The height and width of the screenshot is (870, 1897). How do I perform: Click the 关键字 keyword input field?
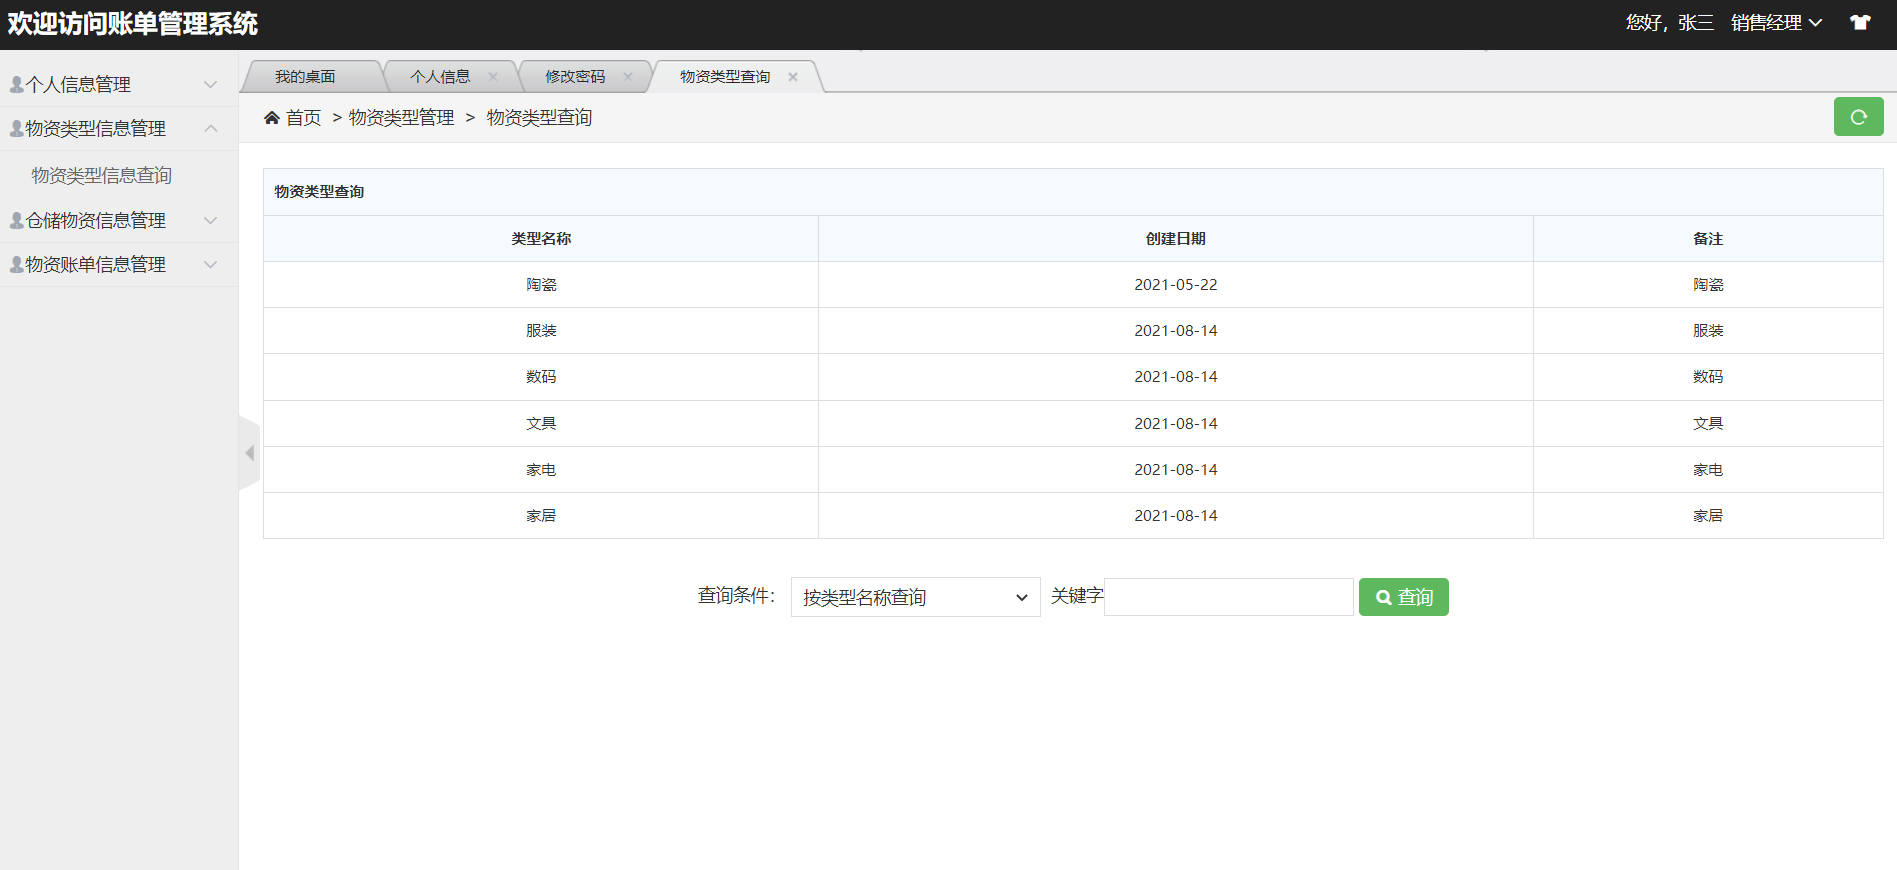[1229, 597]
